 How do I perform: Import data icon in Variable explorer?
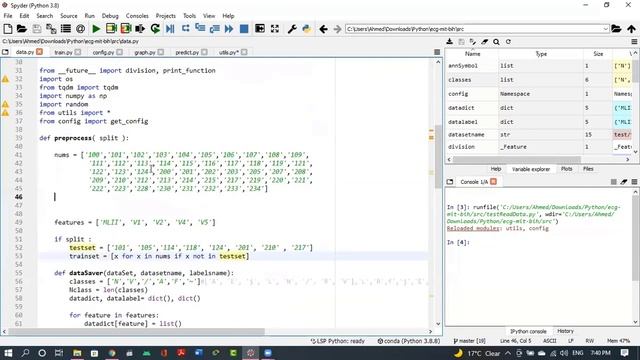pyautogui.click(x=449, y=42)
